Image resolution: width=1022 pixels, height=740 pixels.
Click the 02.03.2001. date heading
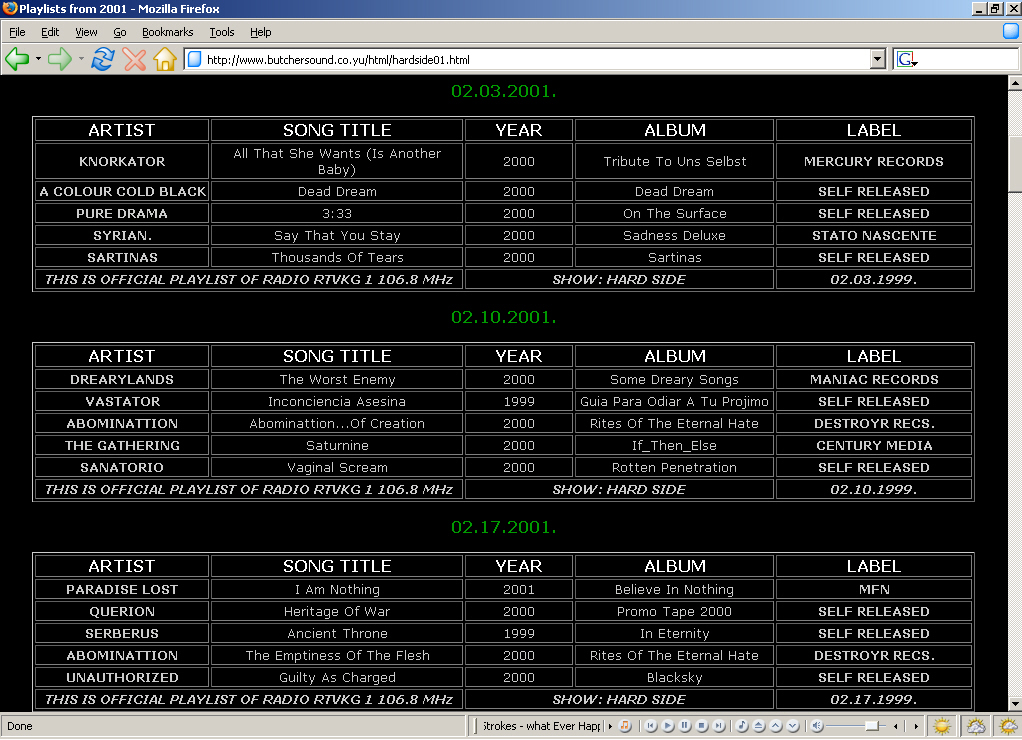click(504, 91)
